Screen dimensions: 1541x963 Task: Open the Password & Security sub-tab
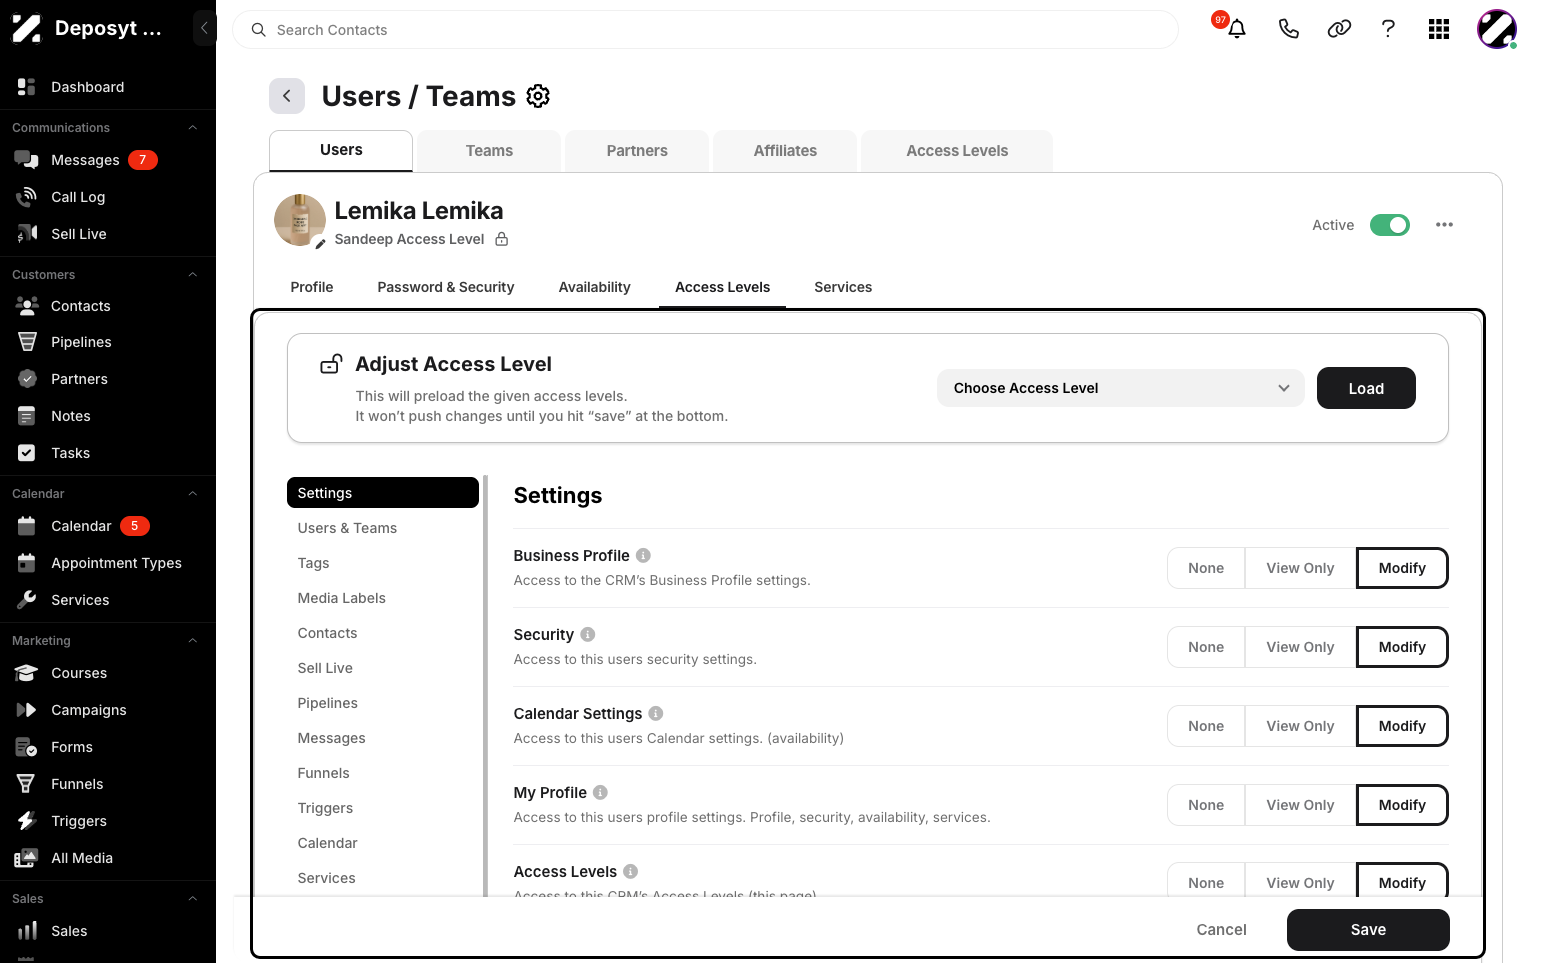click(446, 287)
